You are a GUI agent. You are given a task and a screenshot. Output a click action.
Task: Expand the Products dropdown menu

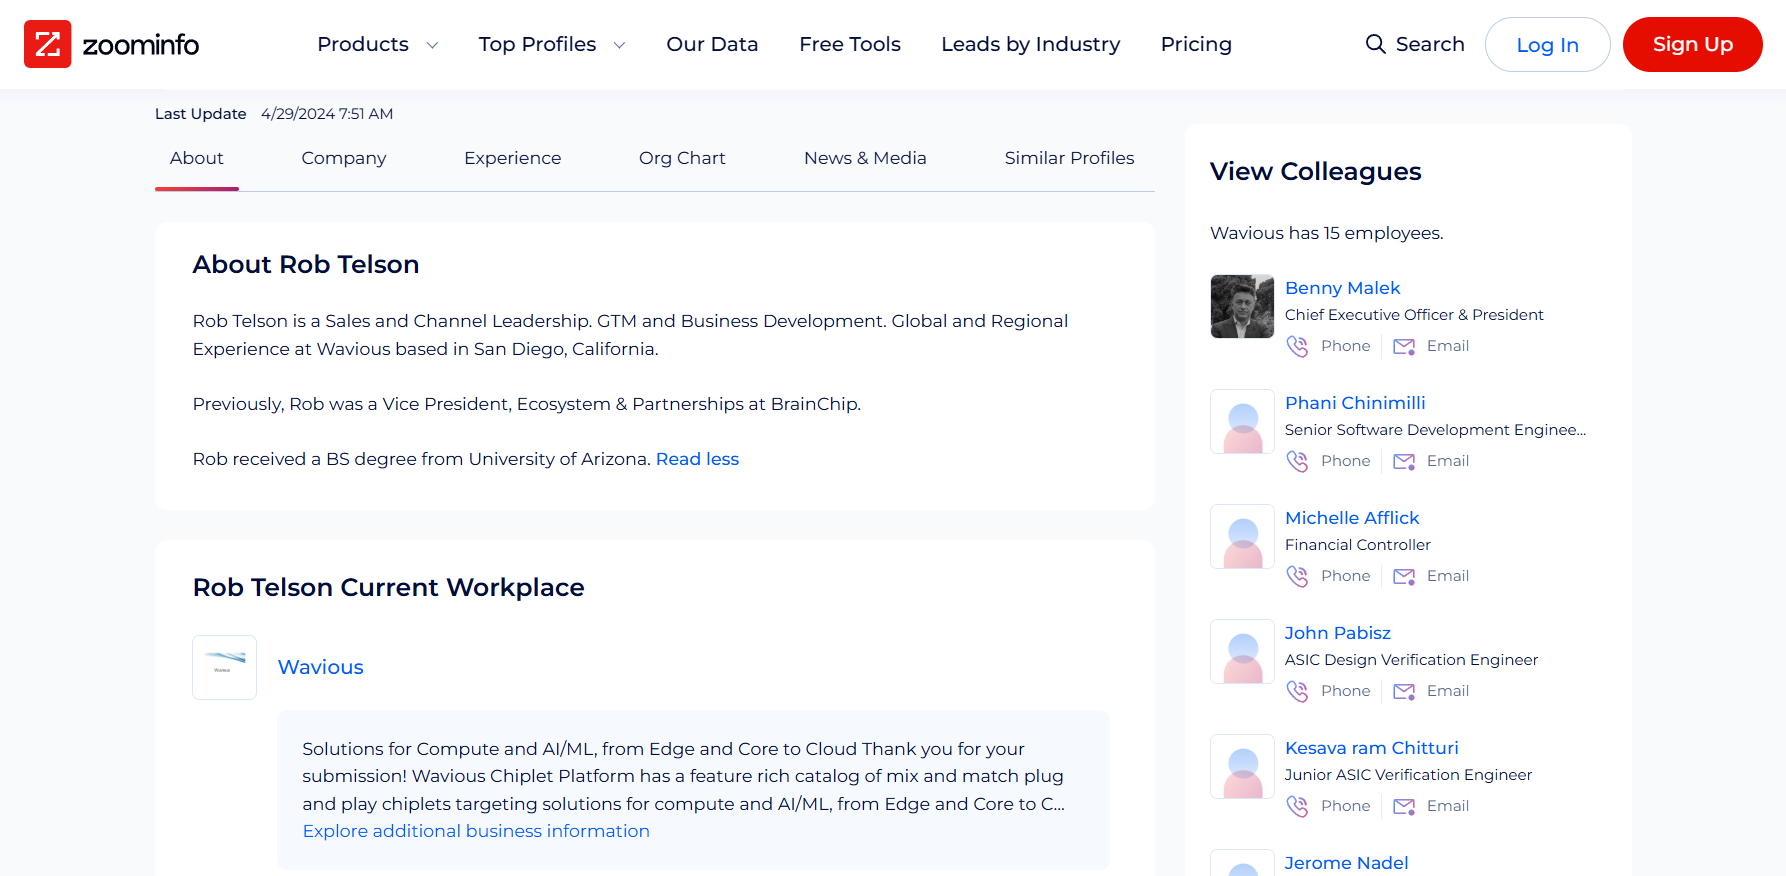point(377,44)
